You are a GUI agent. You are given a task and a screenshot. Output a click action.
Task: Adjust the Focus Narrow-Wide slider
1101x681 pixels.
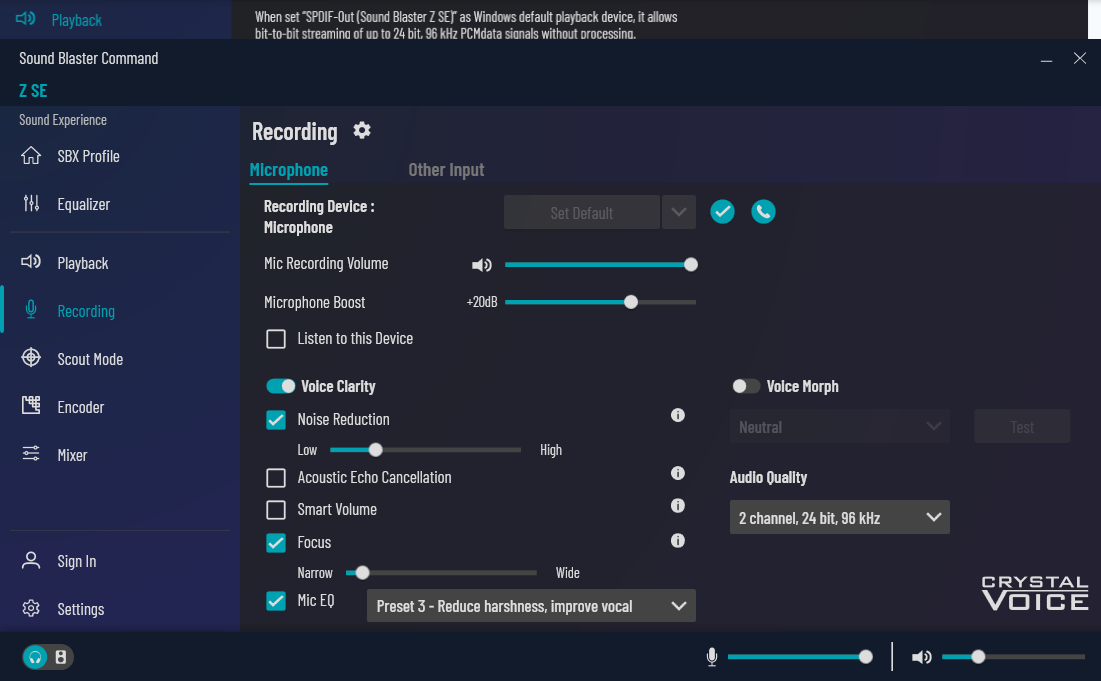pyautogui.click(x=441, y=573)
